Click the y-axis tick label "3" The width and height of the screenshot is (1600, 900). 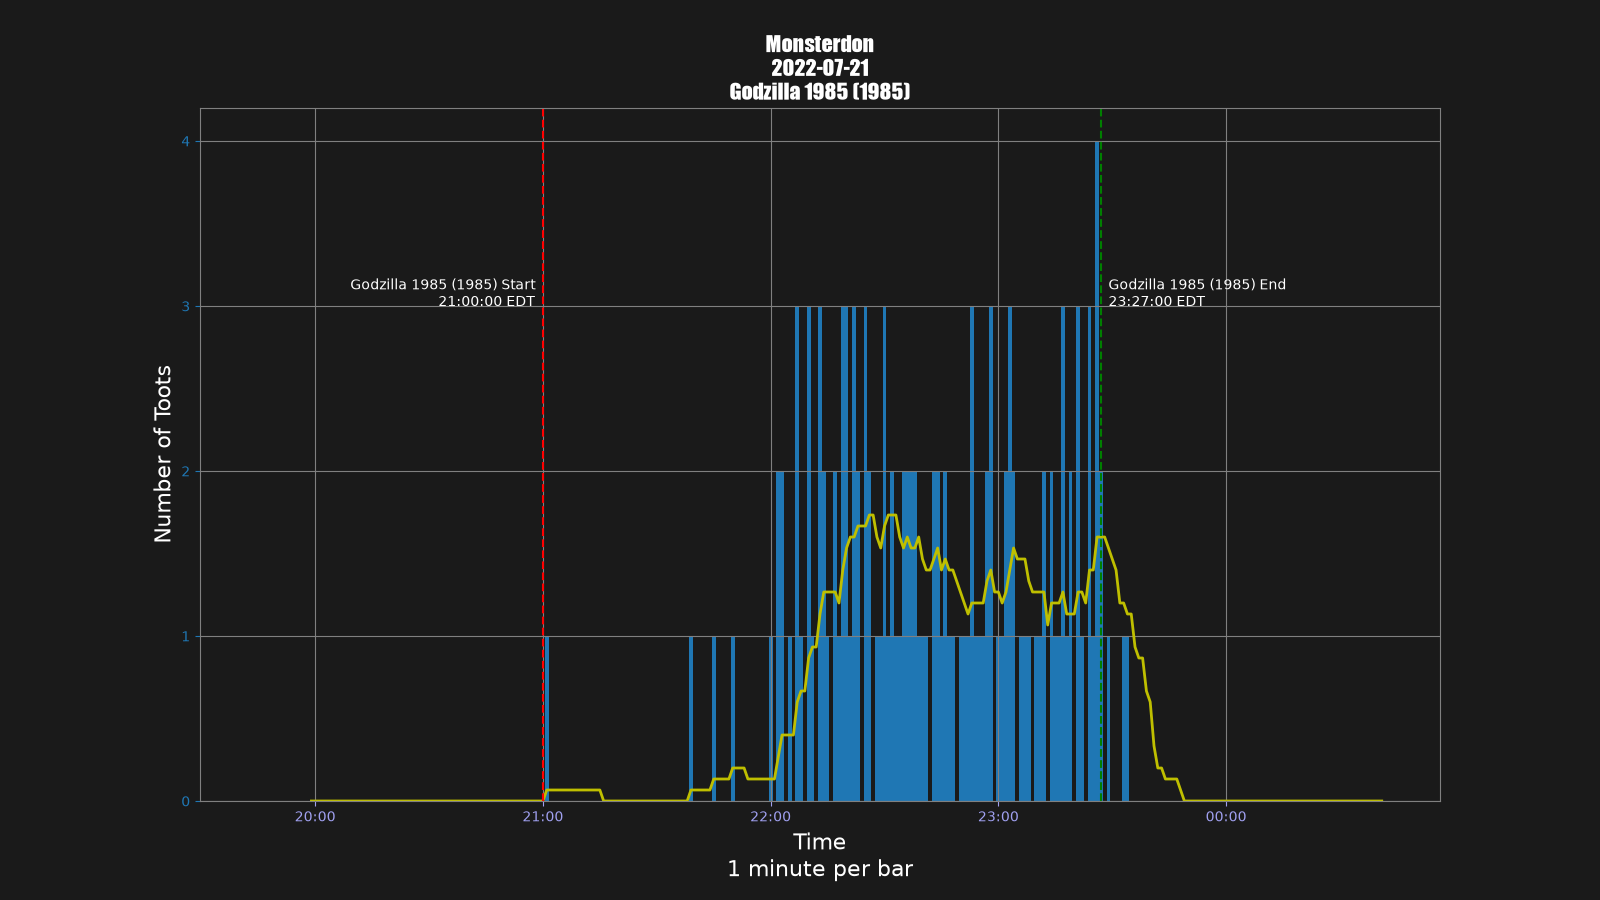(185, 307)
